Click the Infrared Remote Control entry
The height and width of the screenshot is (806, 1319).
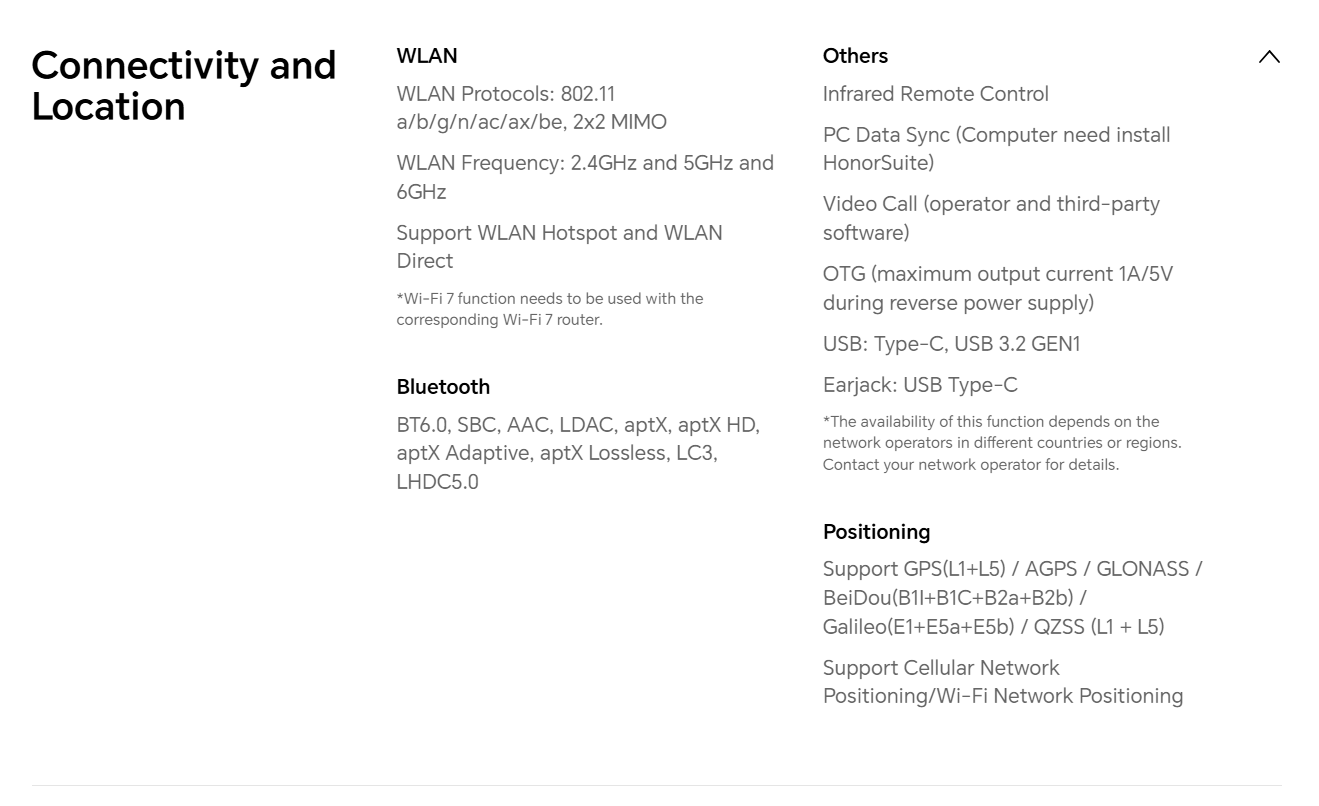click(935, 94)
